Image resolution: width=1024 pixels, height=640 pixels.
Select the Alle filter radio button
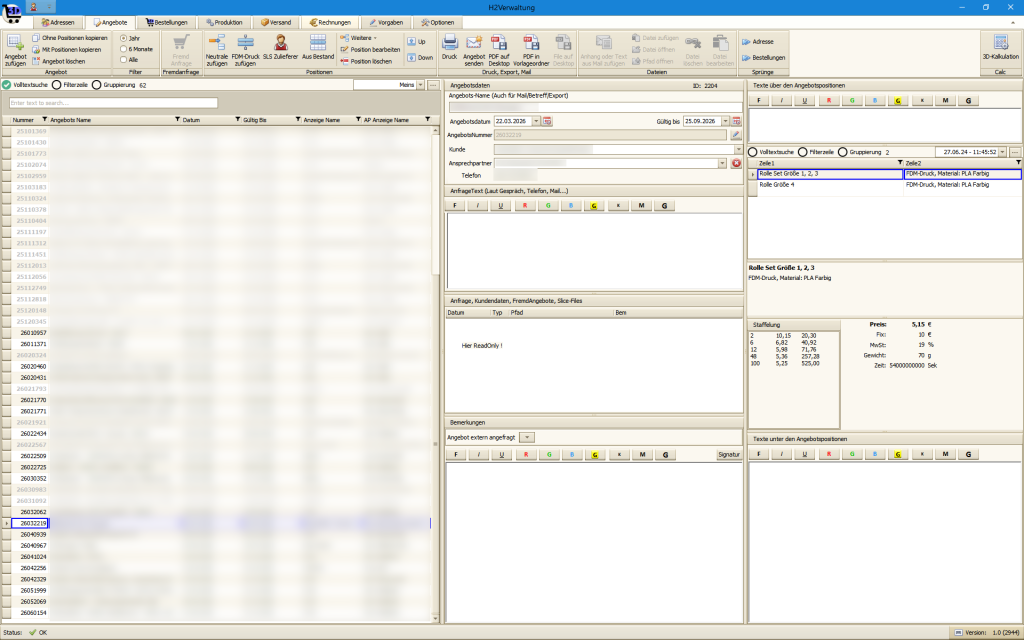pos(123,59)
